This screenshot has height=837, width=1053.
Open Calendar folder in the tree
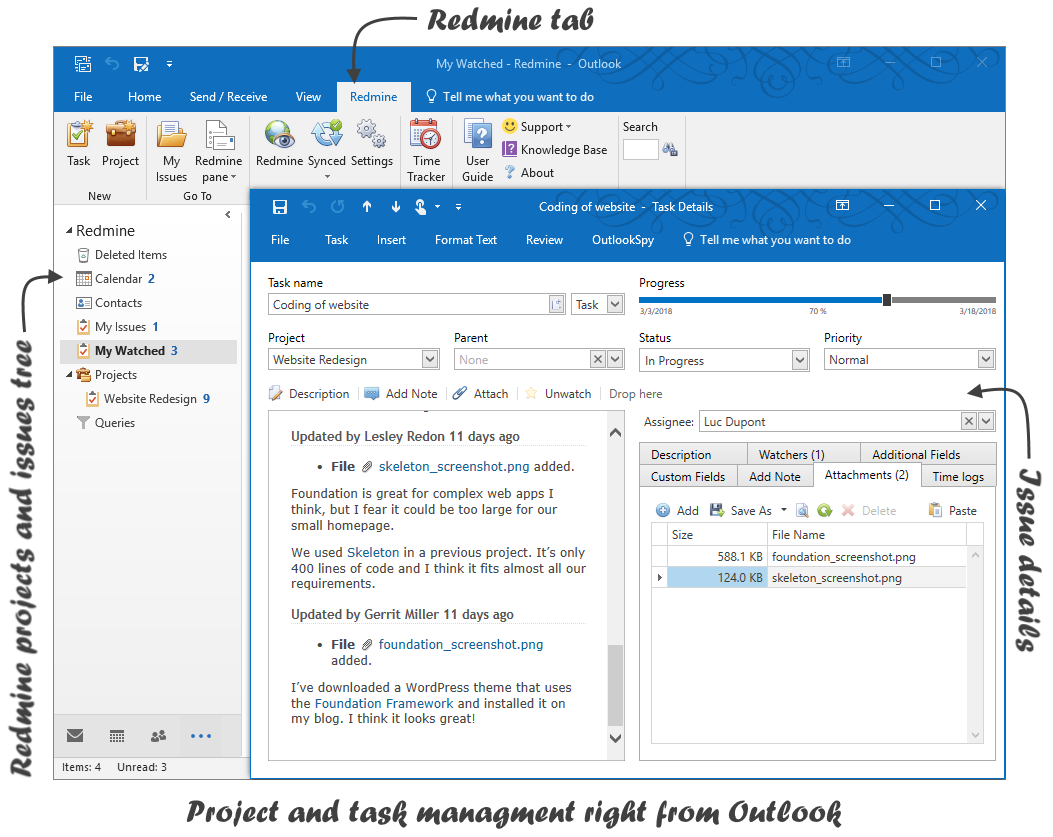click(116, 279)
